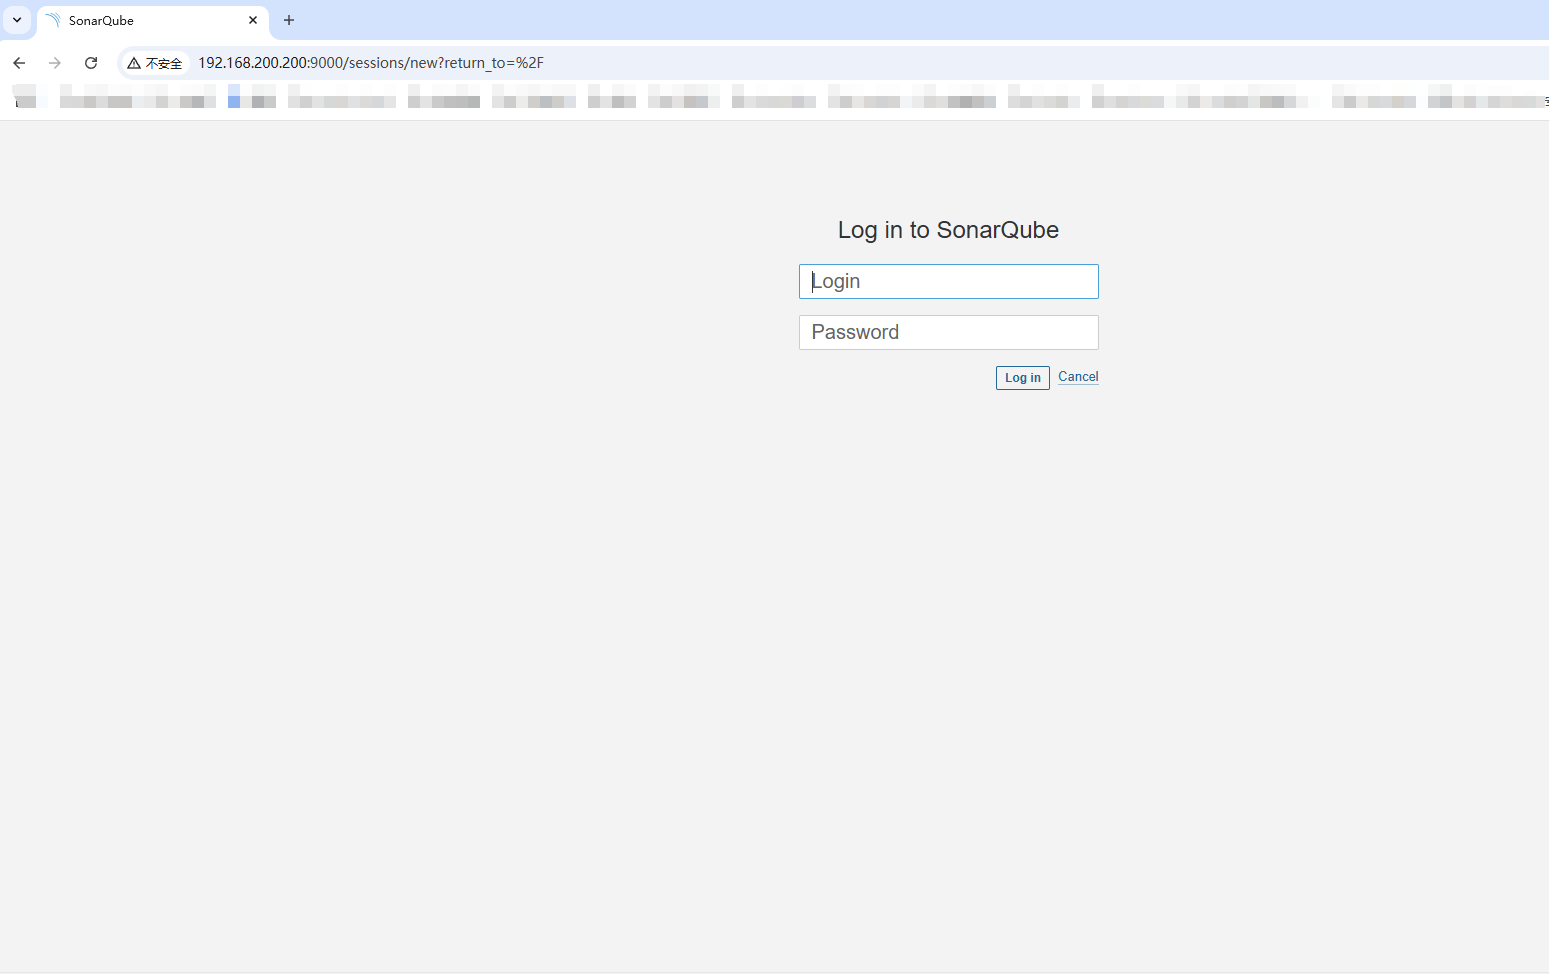Submit with the Log in button
The image size is (1549, 974).
pos(1022,377)
